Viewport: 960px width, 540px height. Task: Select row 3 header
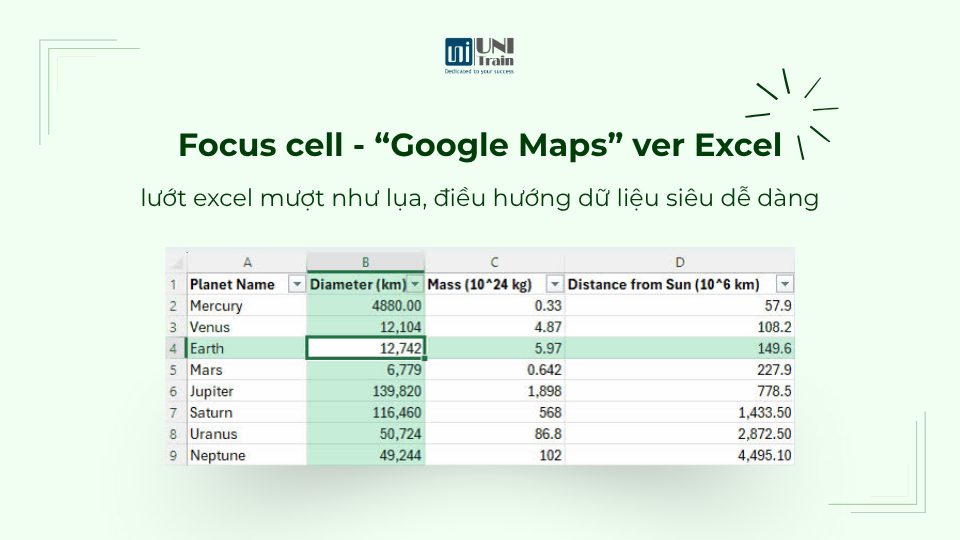pos(176,327)
